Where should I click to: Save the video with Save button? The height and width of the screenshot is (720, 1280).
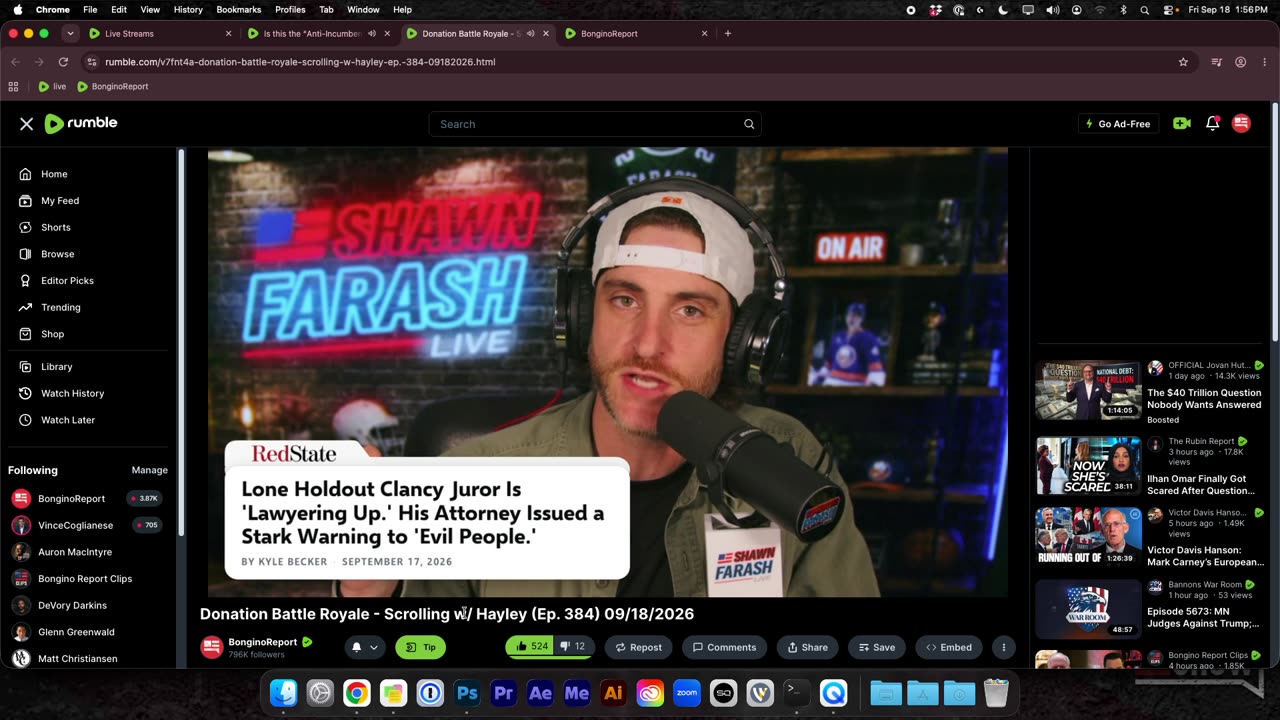(877, 647)
